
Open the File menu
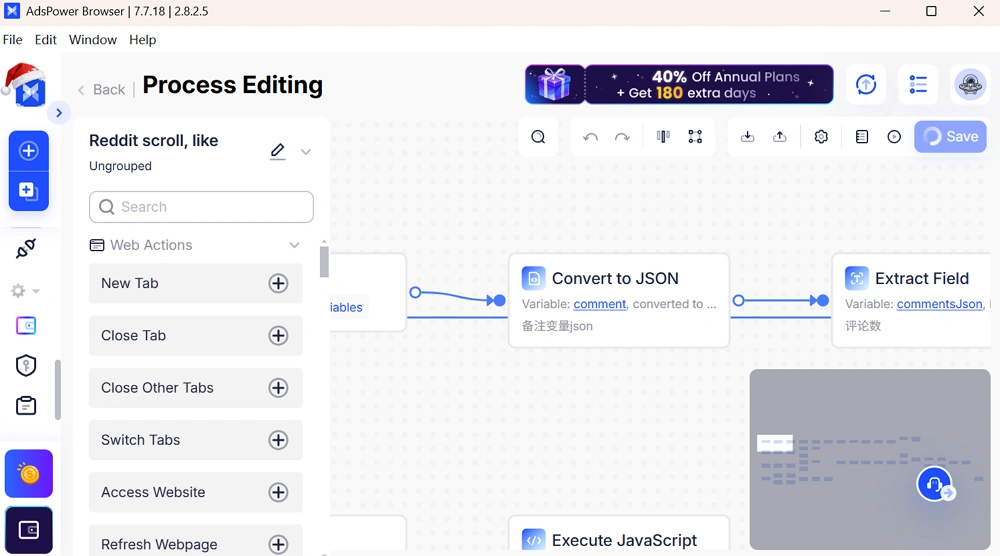[x=13, y=40]
